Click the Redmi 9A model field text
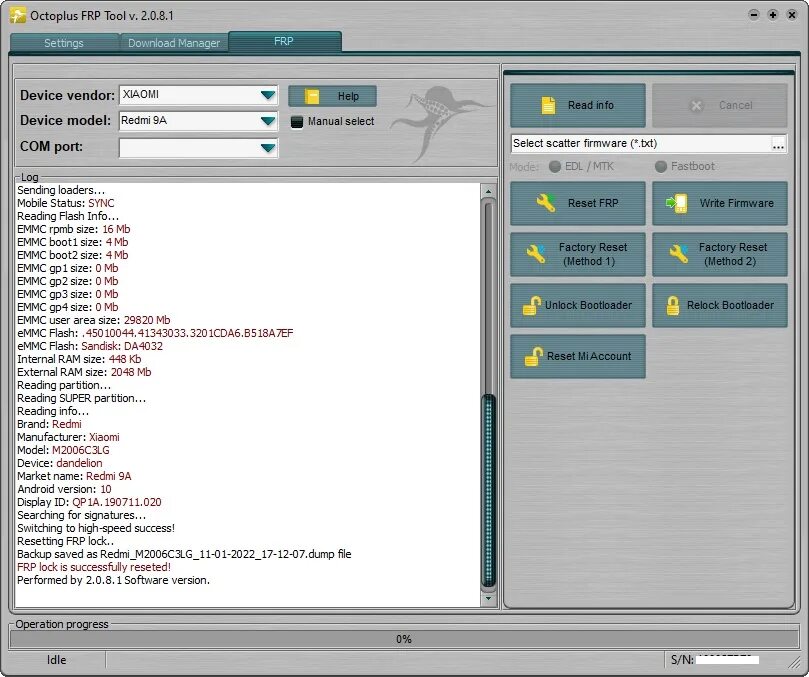Image resolution: width=809 pixels, height=677 pixels. pyautogui.click(x=144, y=120)
